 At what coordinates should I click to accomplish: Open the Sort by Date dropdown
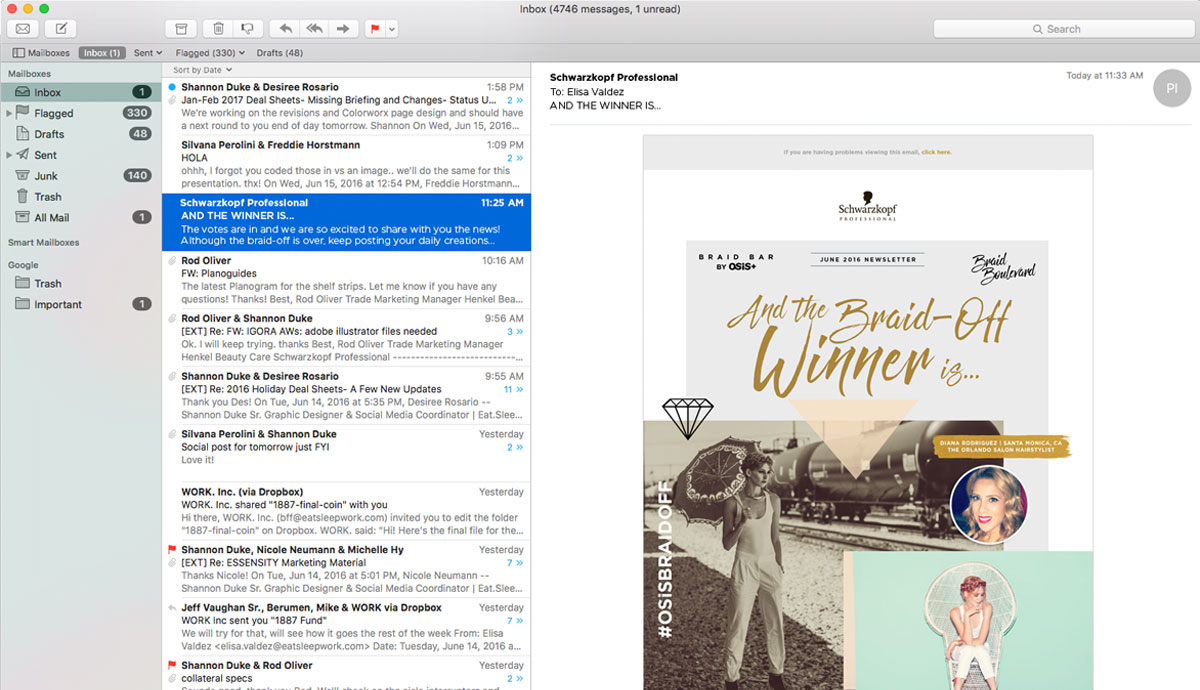point(202,70)
